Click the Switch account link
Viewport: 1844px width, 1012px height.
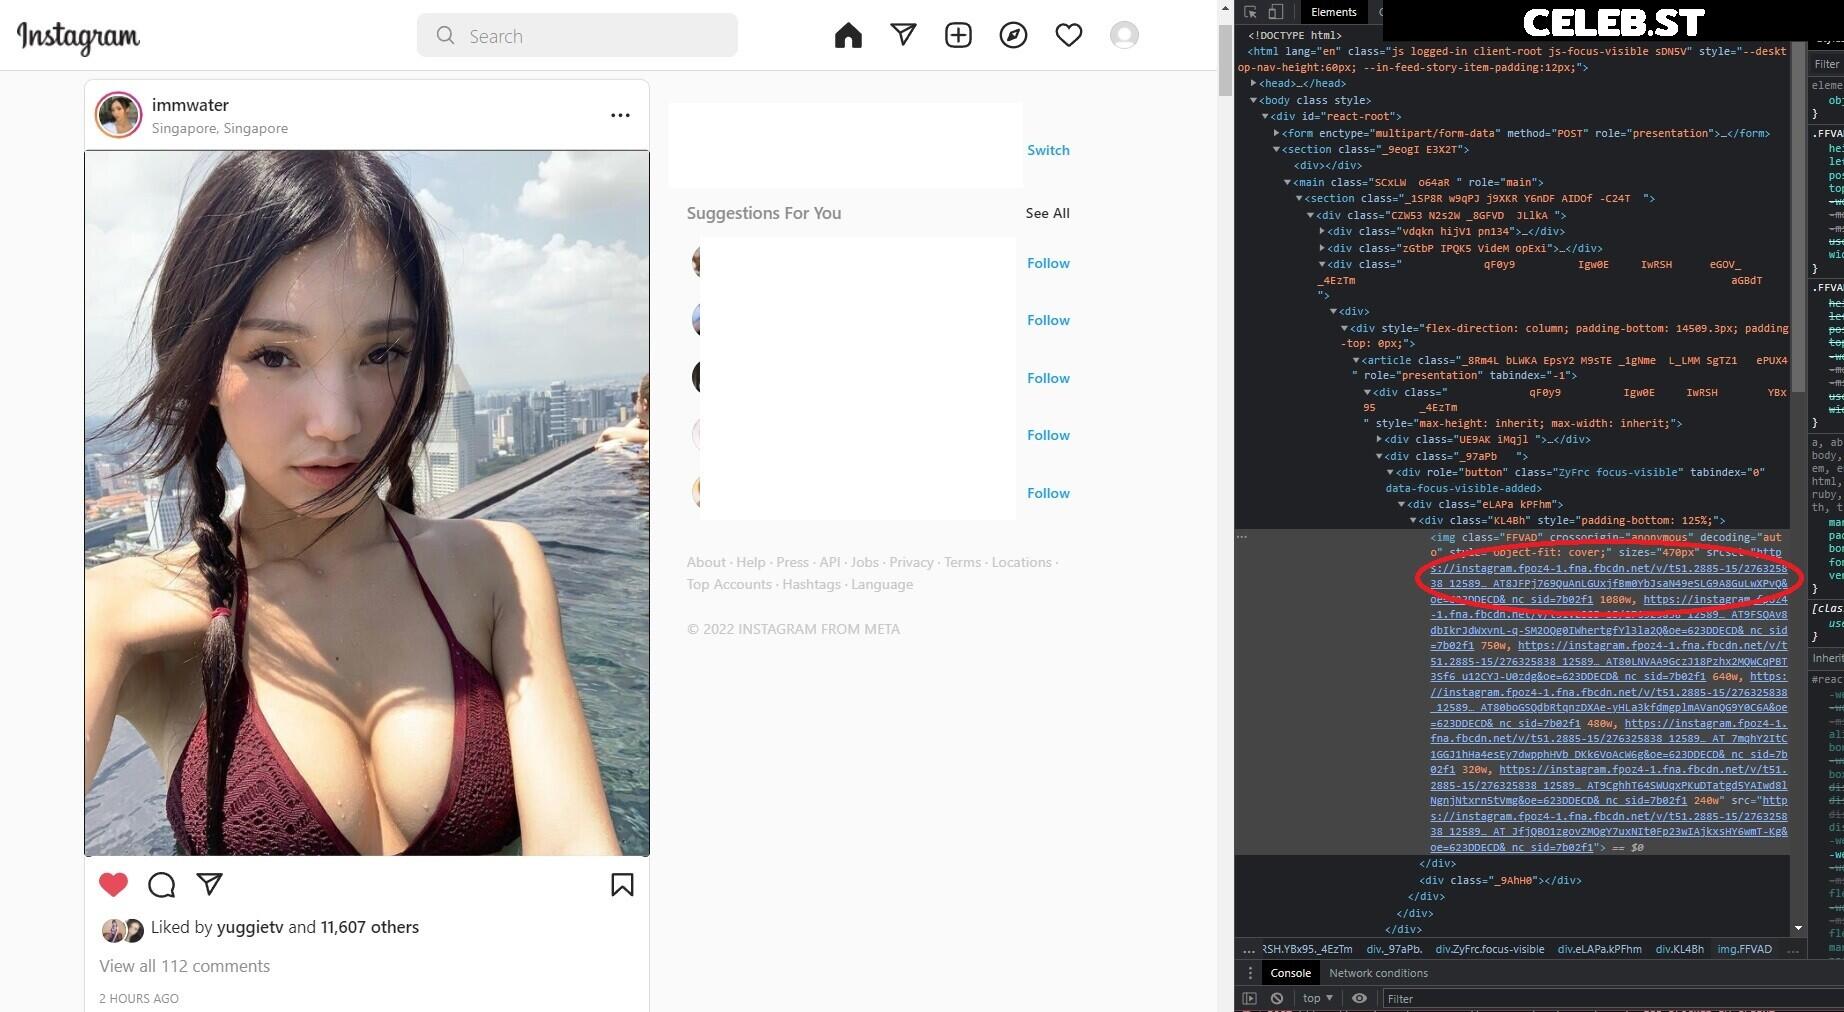click(1048, 150)
